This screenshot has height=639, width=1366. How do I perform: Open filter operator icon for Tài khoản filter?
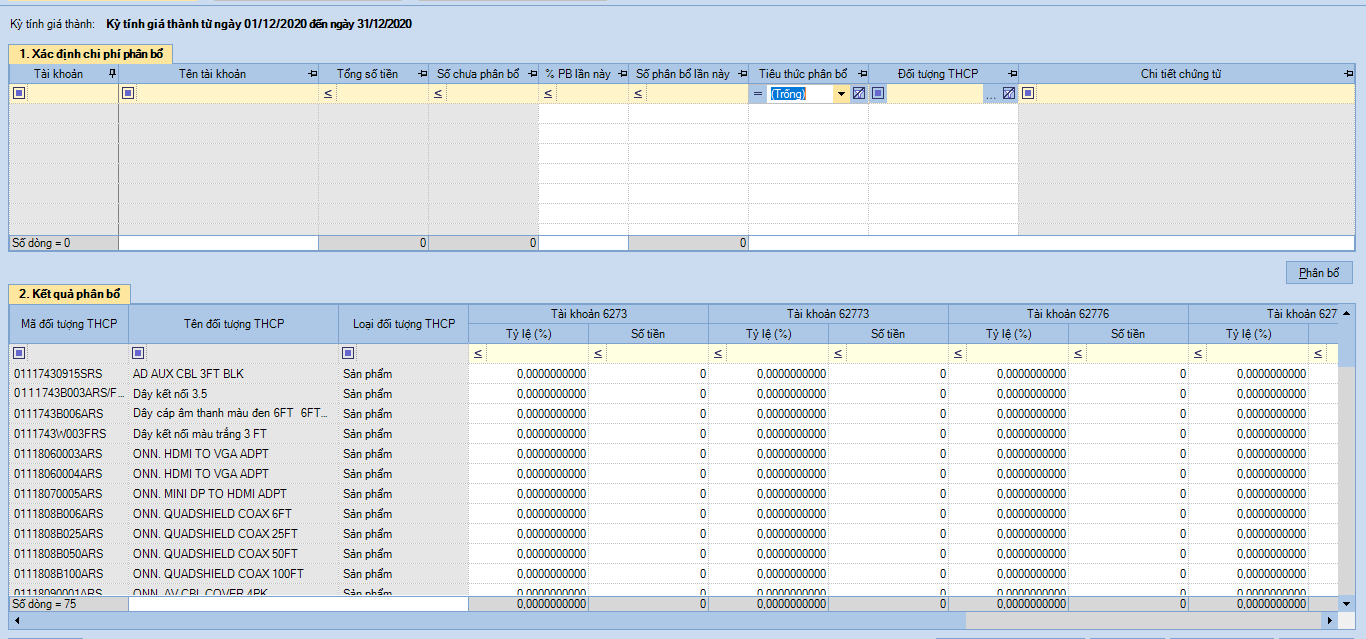click(x=19, y=93)
